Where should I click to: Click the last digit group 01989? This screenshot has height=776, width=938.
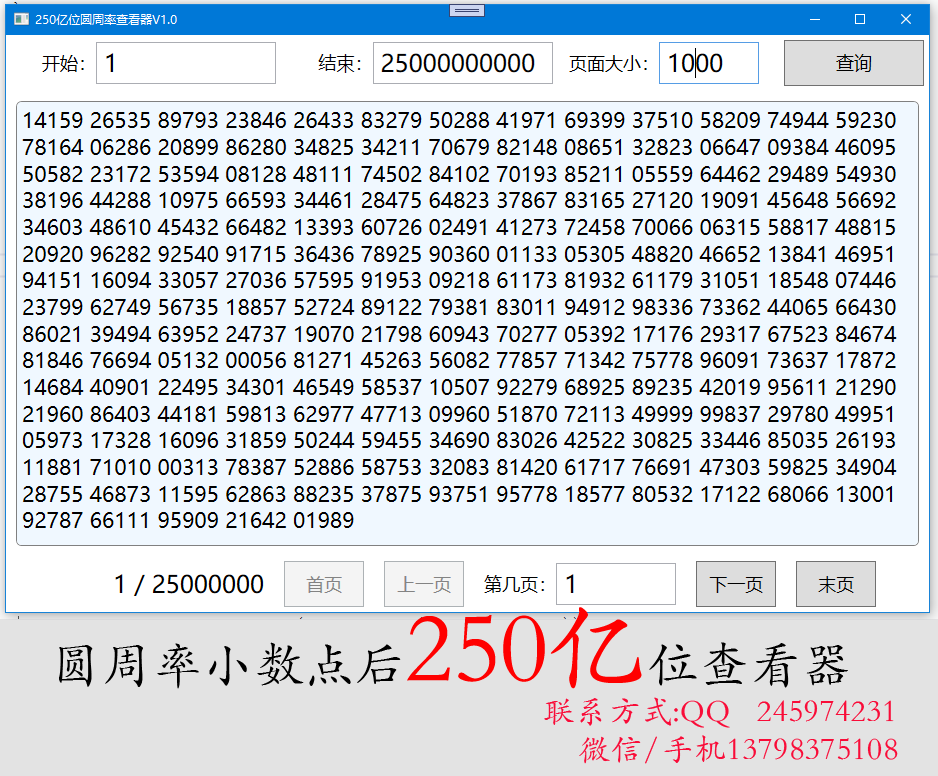(x=324, y=521)
